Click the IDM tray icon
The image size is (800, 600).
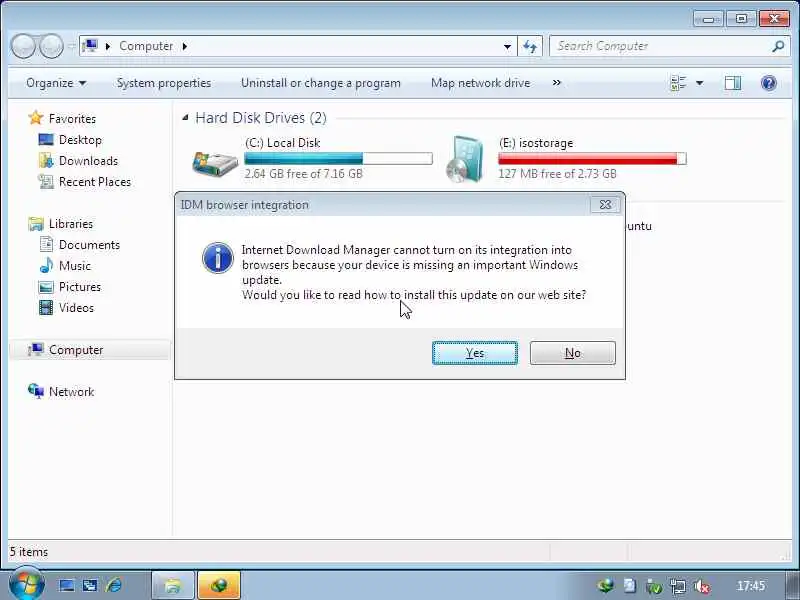606,586
